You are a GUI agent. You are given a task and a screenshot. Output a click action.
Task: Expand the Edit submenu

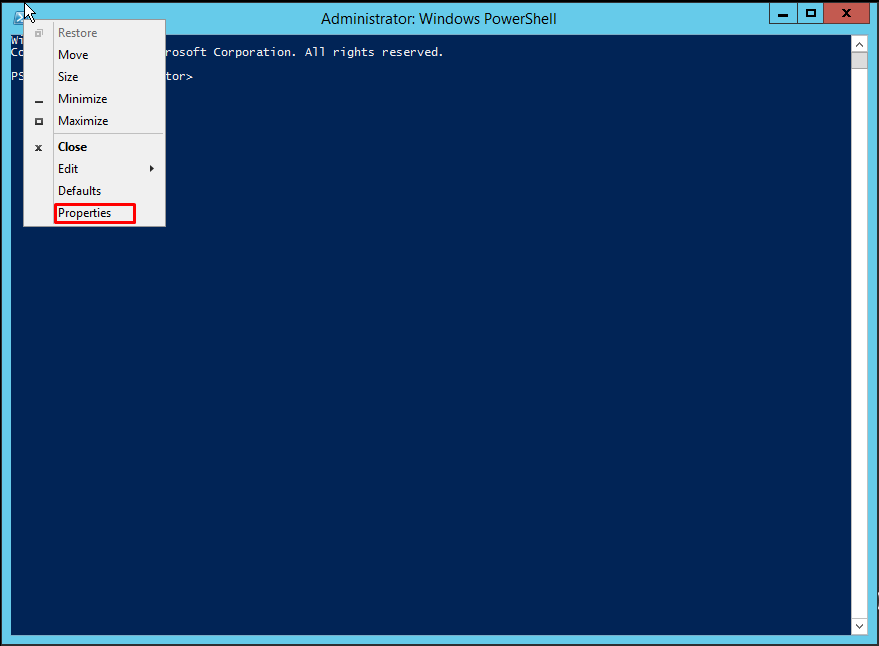(95, 169)
